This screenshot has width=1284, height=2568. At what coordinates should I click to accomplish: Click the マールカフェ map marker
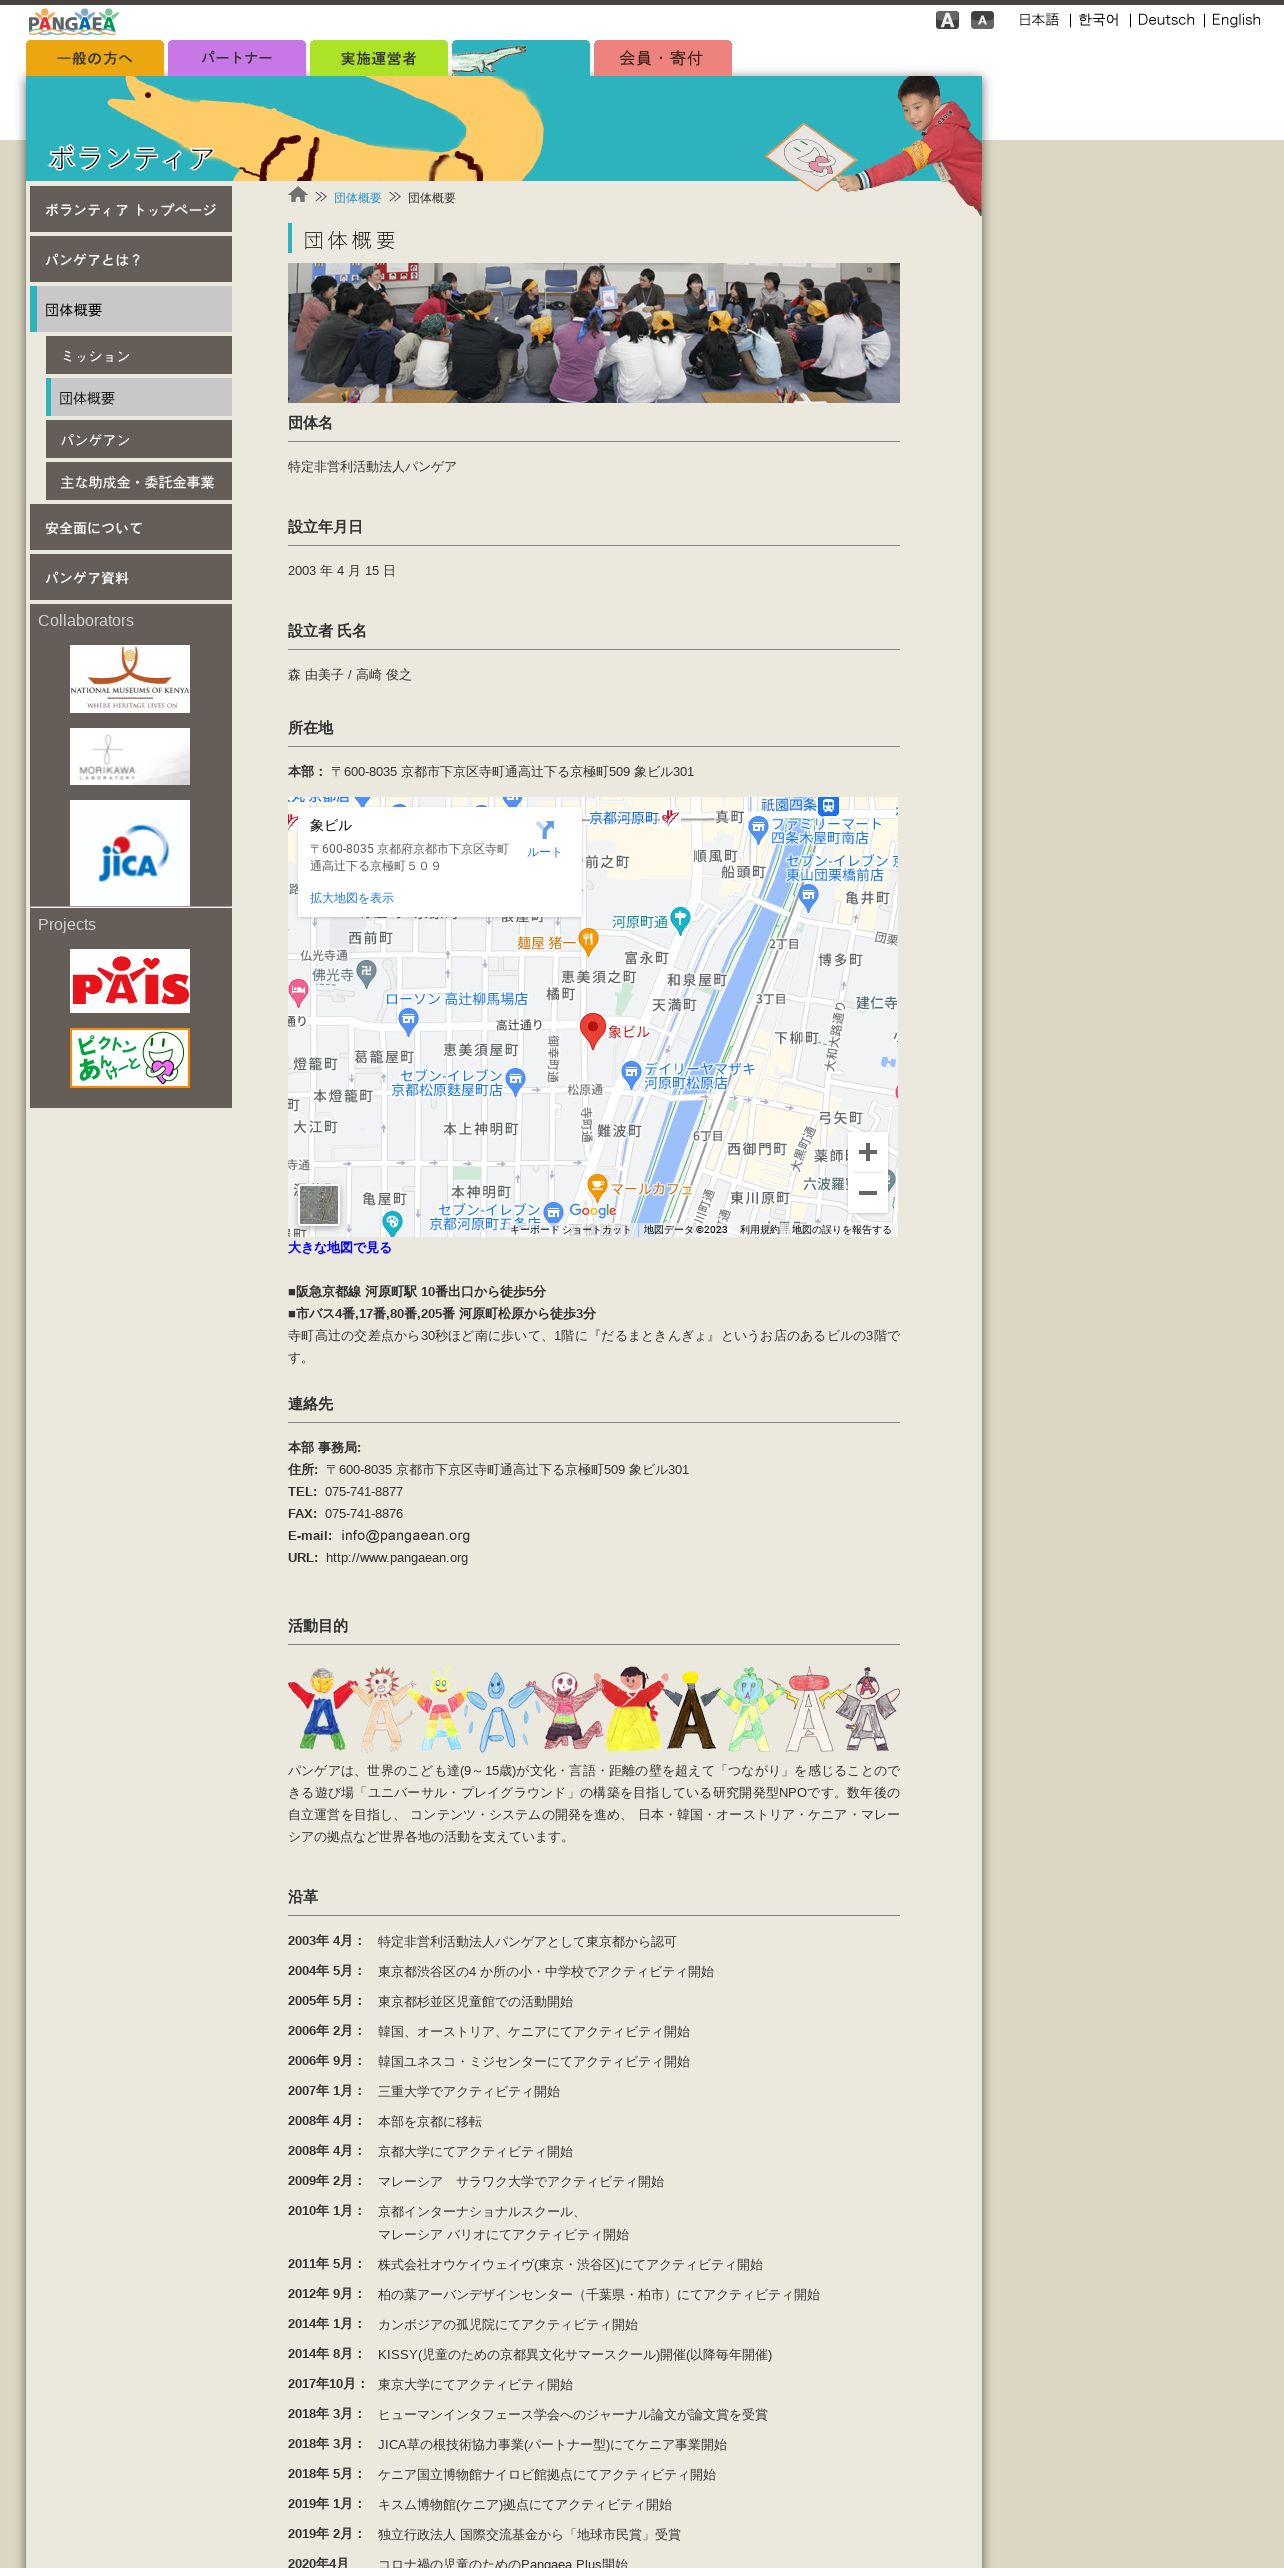tap(597, 1187)
